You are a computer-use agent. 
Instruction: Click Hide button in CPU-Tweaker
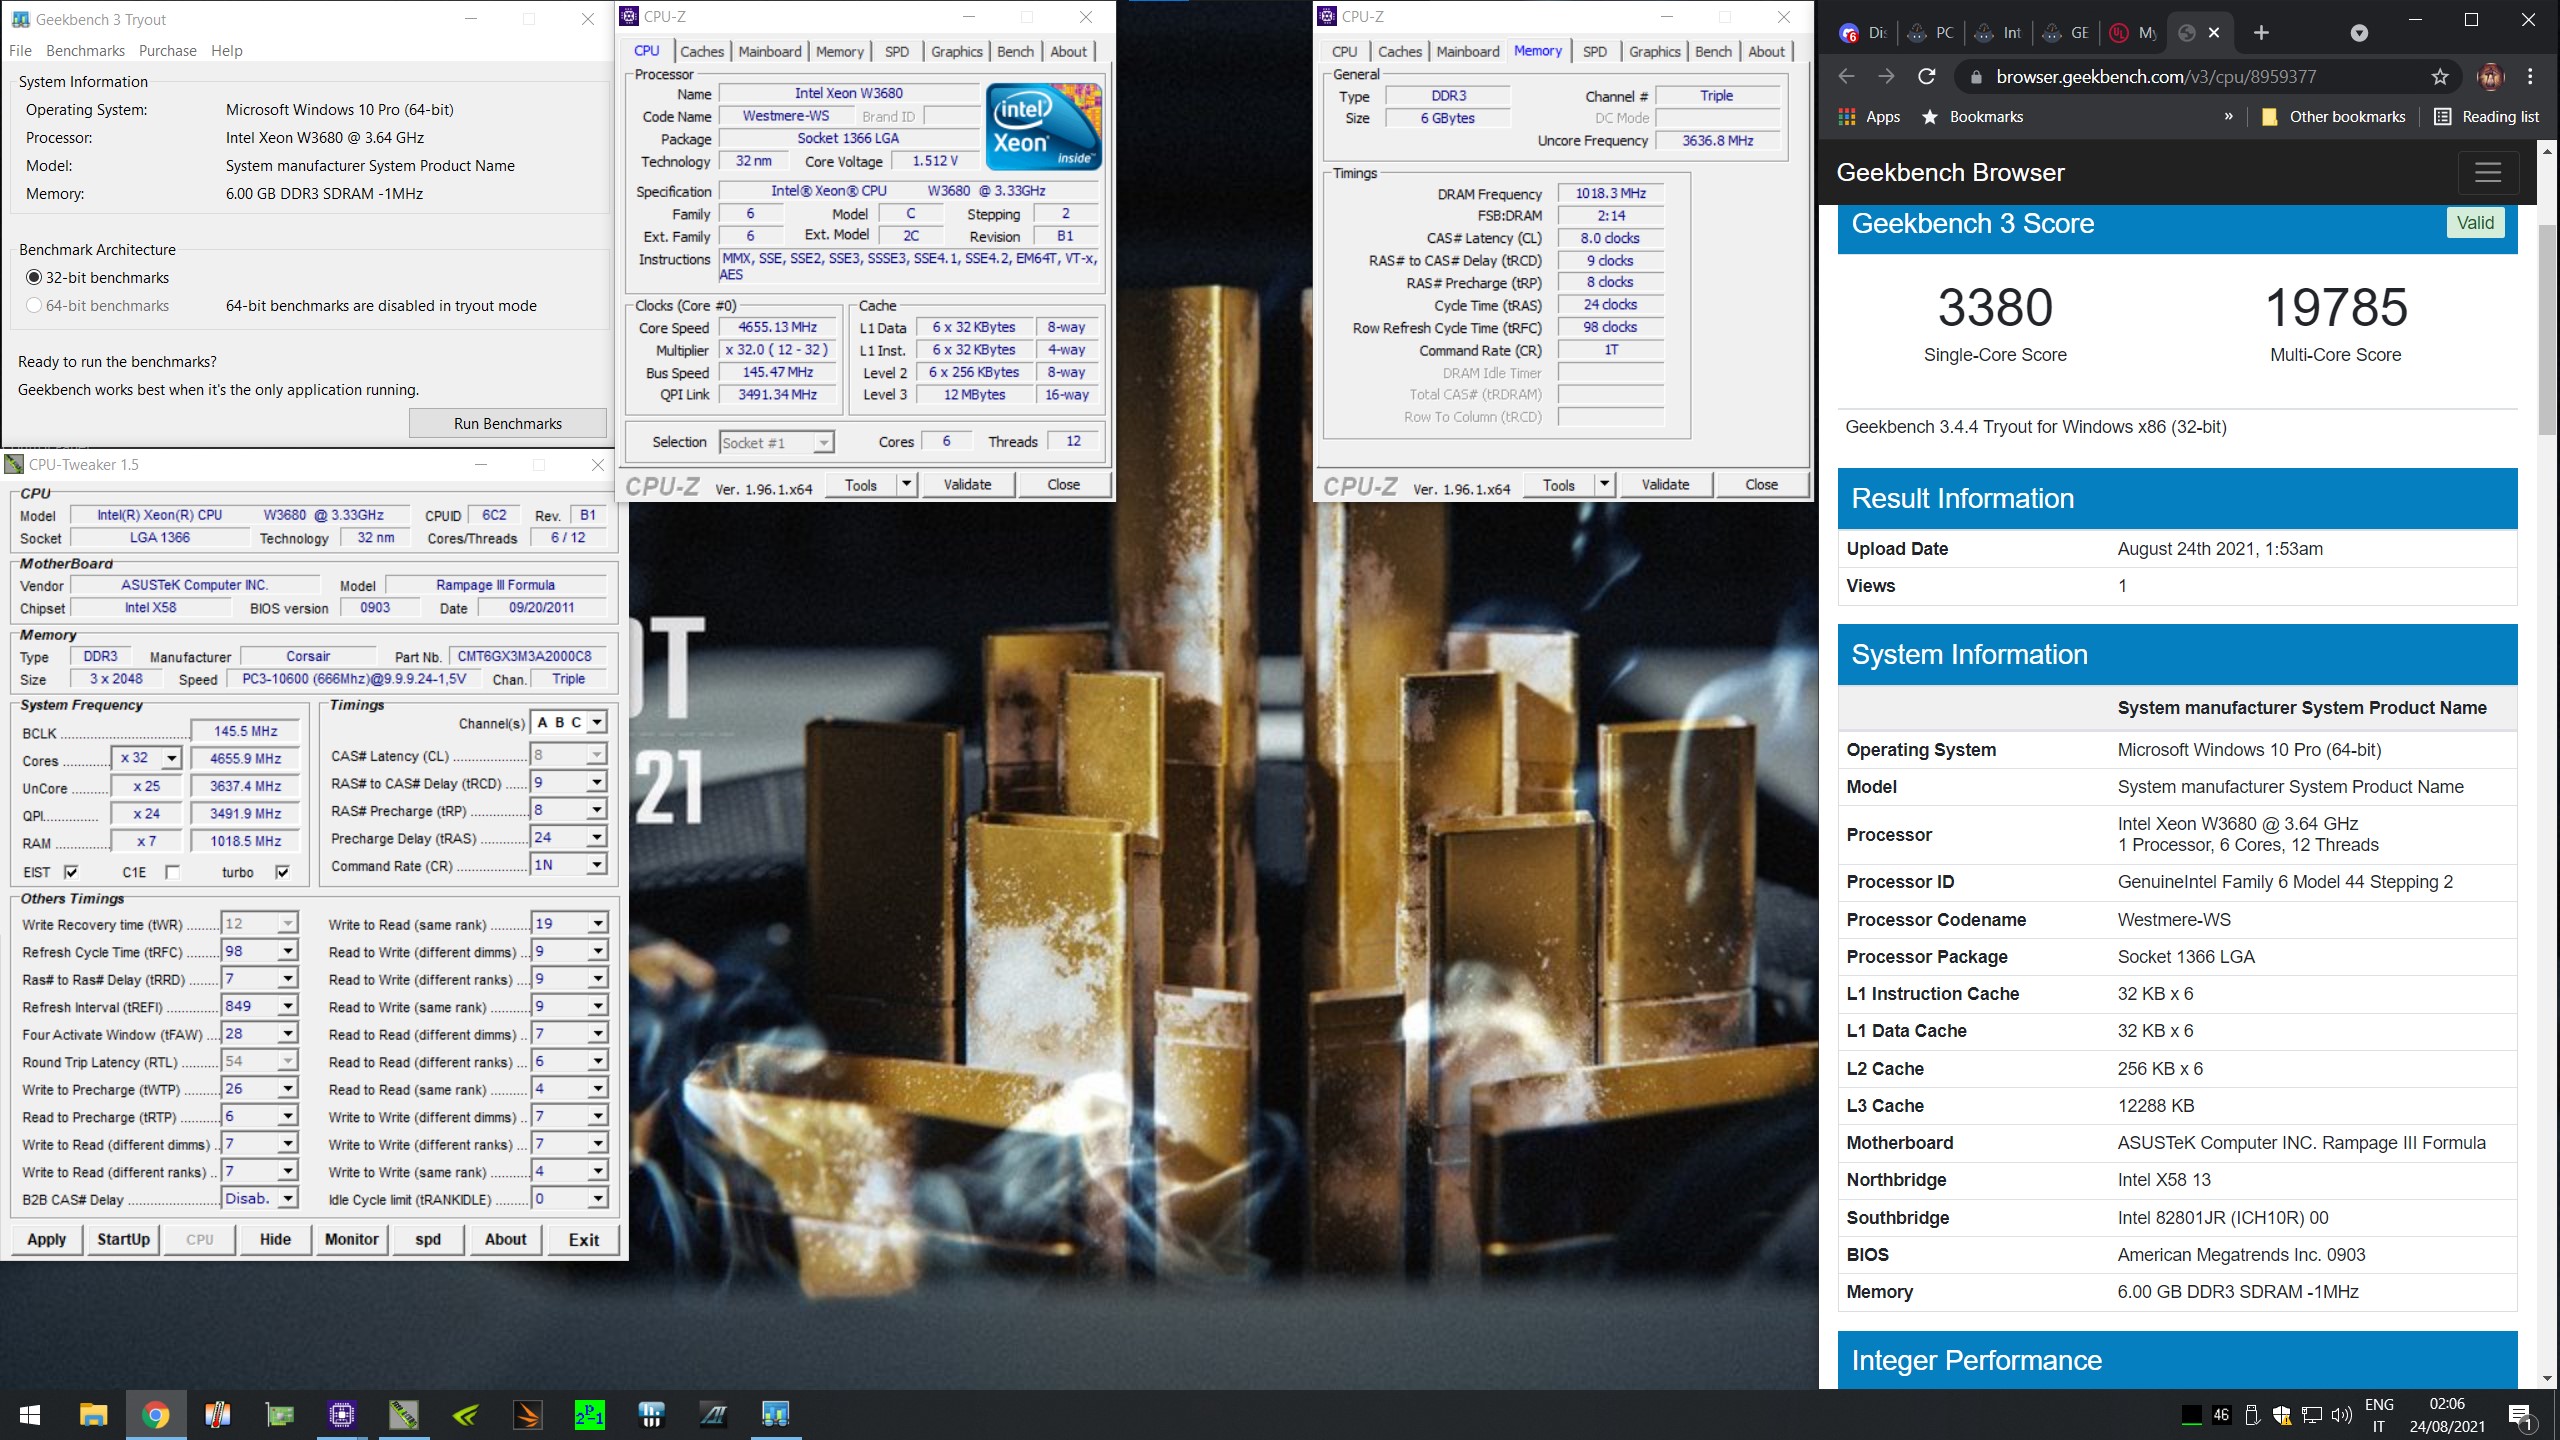click(275, 1240)
